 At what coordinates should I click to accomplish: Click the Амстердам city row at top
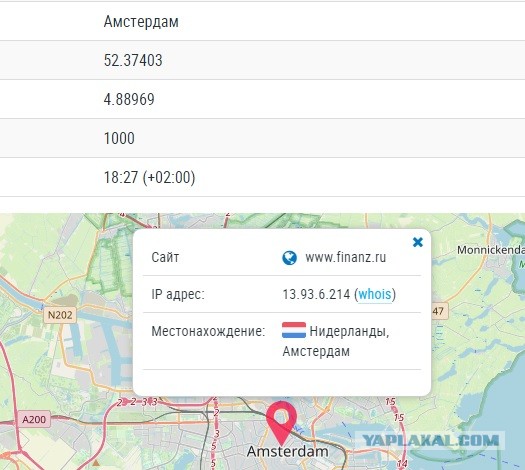point(262,22)
